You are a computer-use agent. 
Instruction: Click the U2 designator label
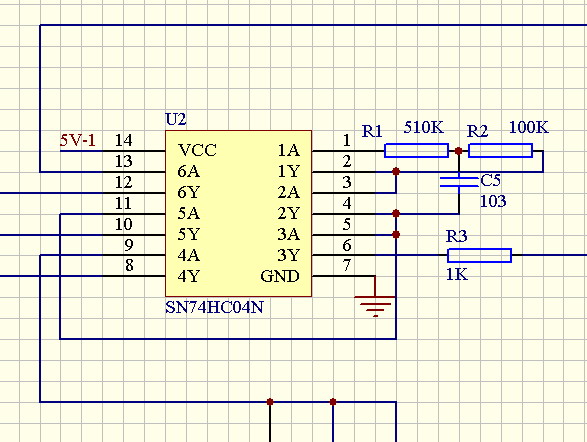176,119
